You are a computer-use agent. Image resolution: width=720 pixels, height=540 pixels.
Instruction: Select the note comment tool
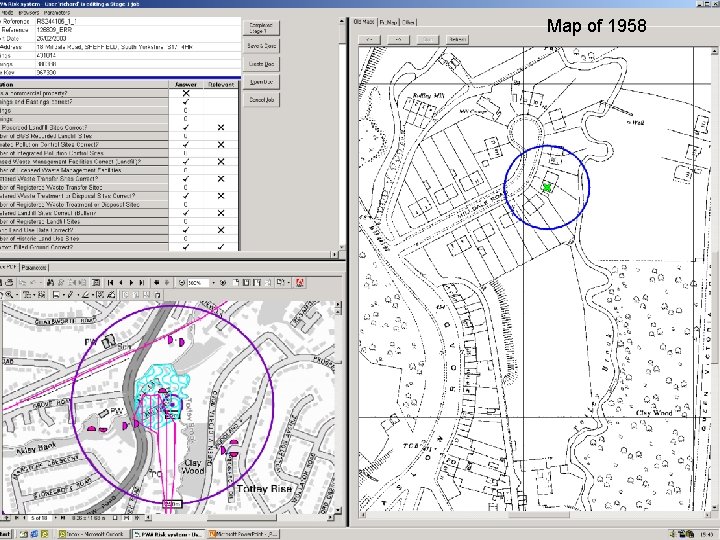tap(56, 295)
